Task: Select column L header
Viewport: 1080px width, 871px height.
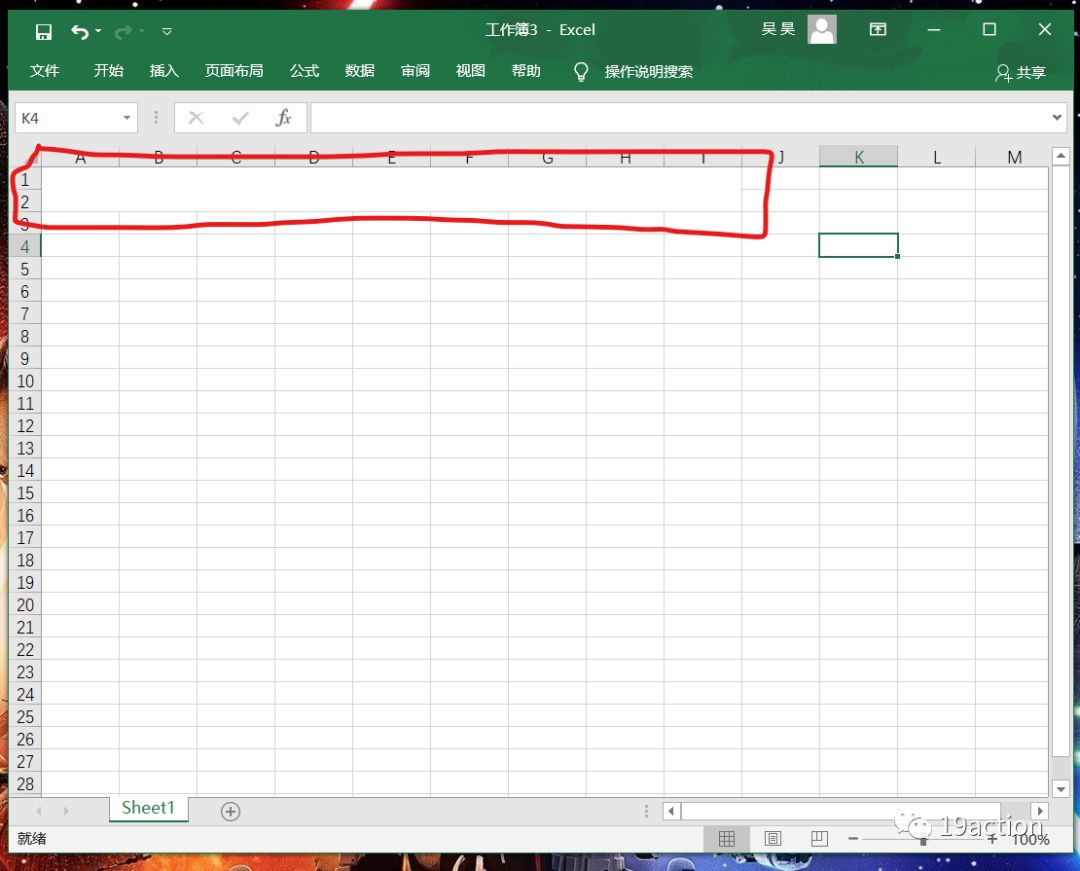Action: (937, 157)
